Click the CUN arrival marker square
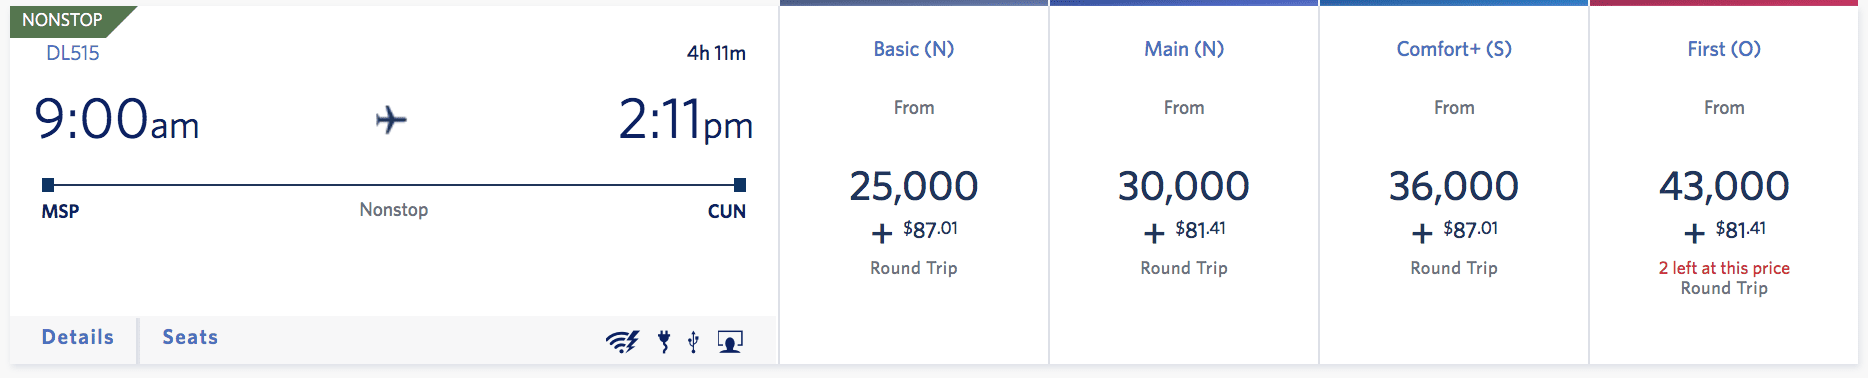This screenshot has width=1868, height=378. point(740,185)
